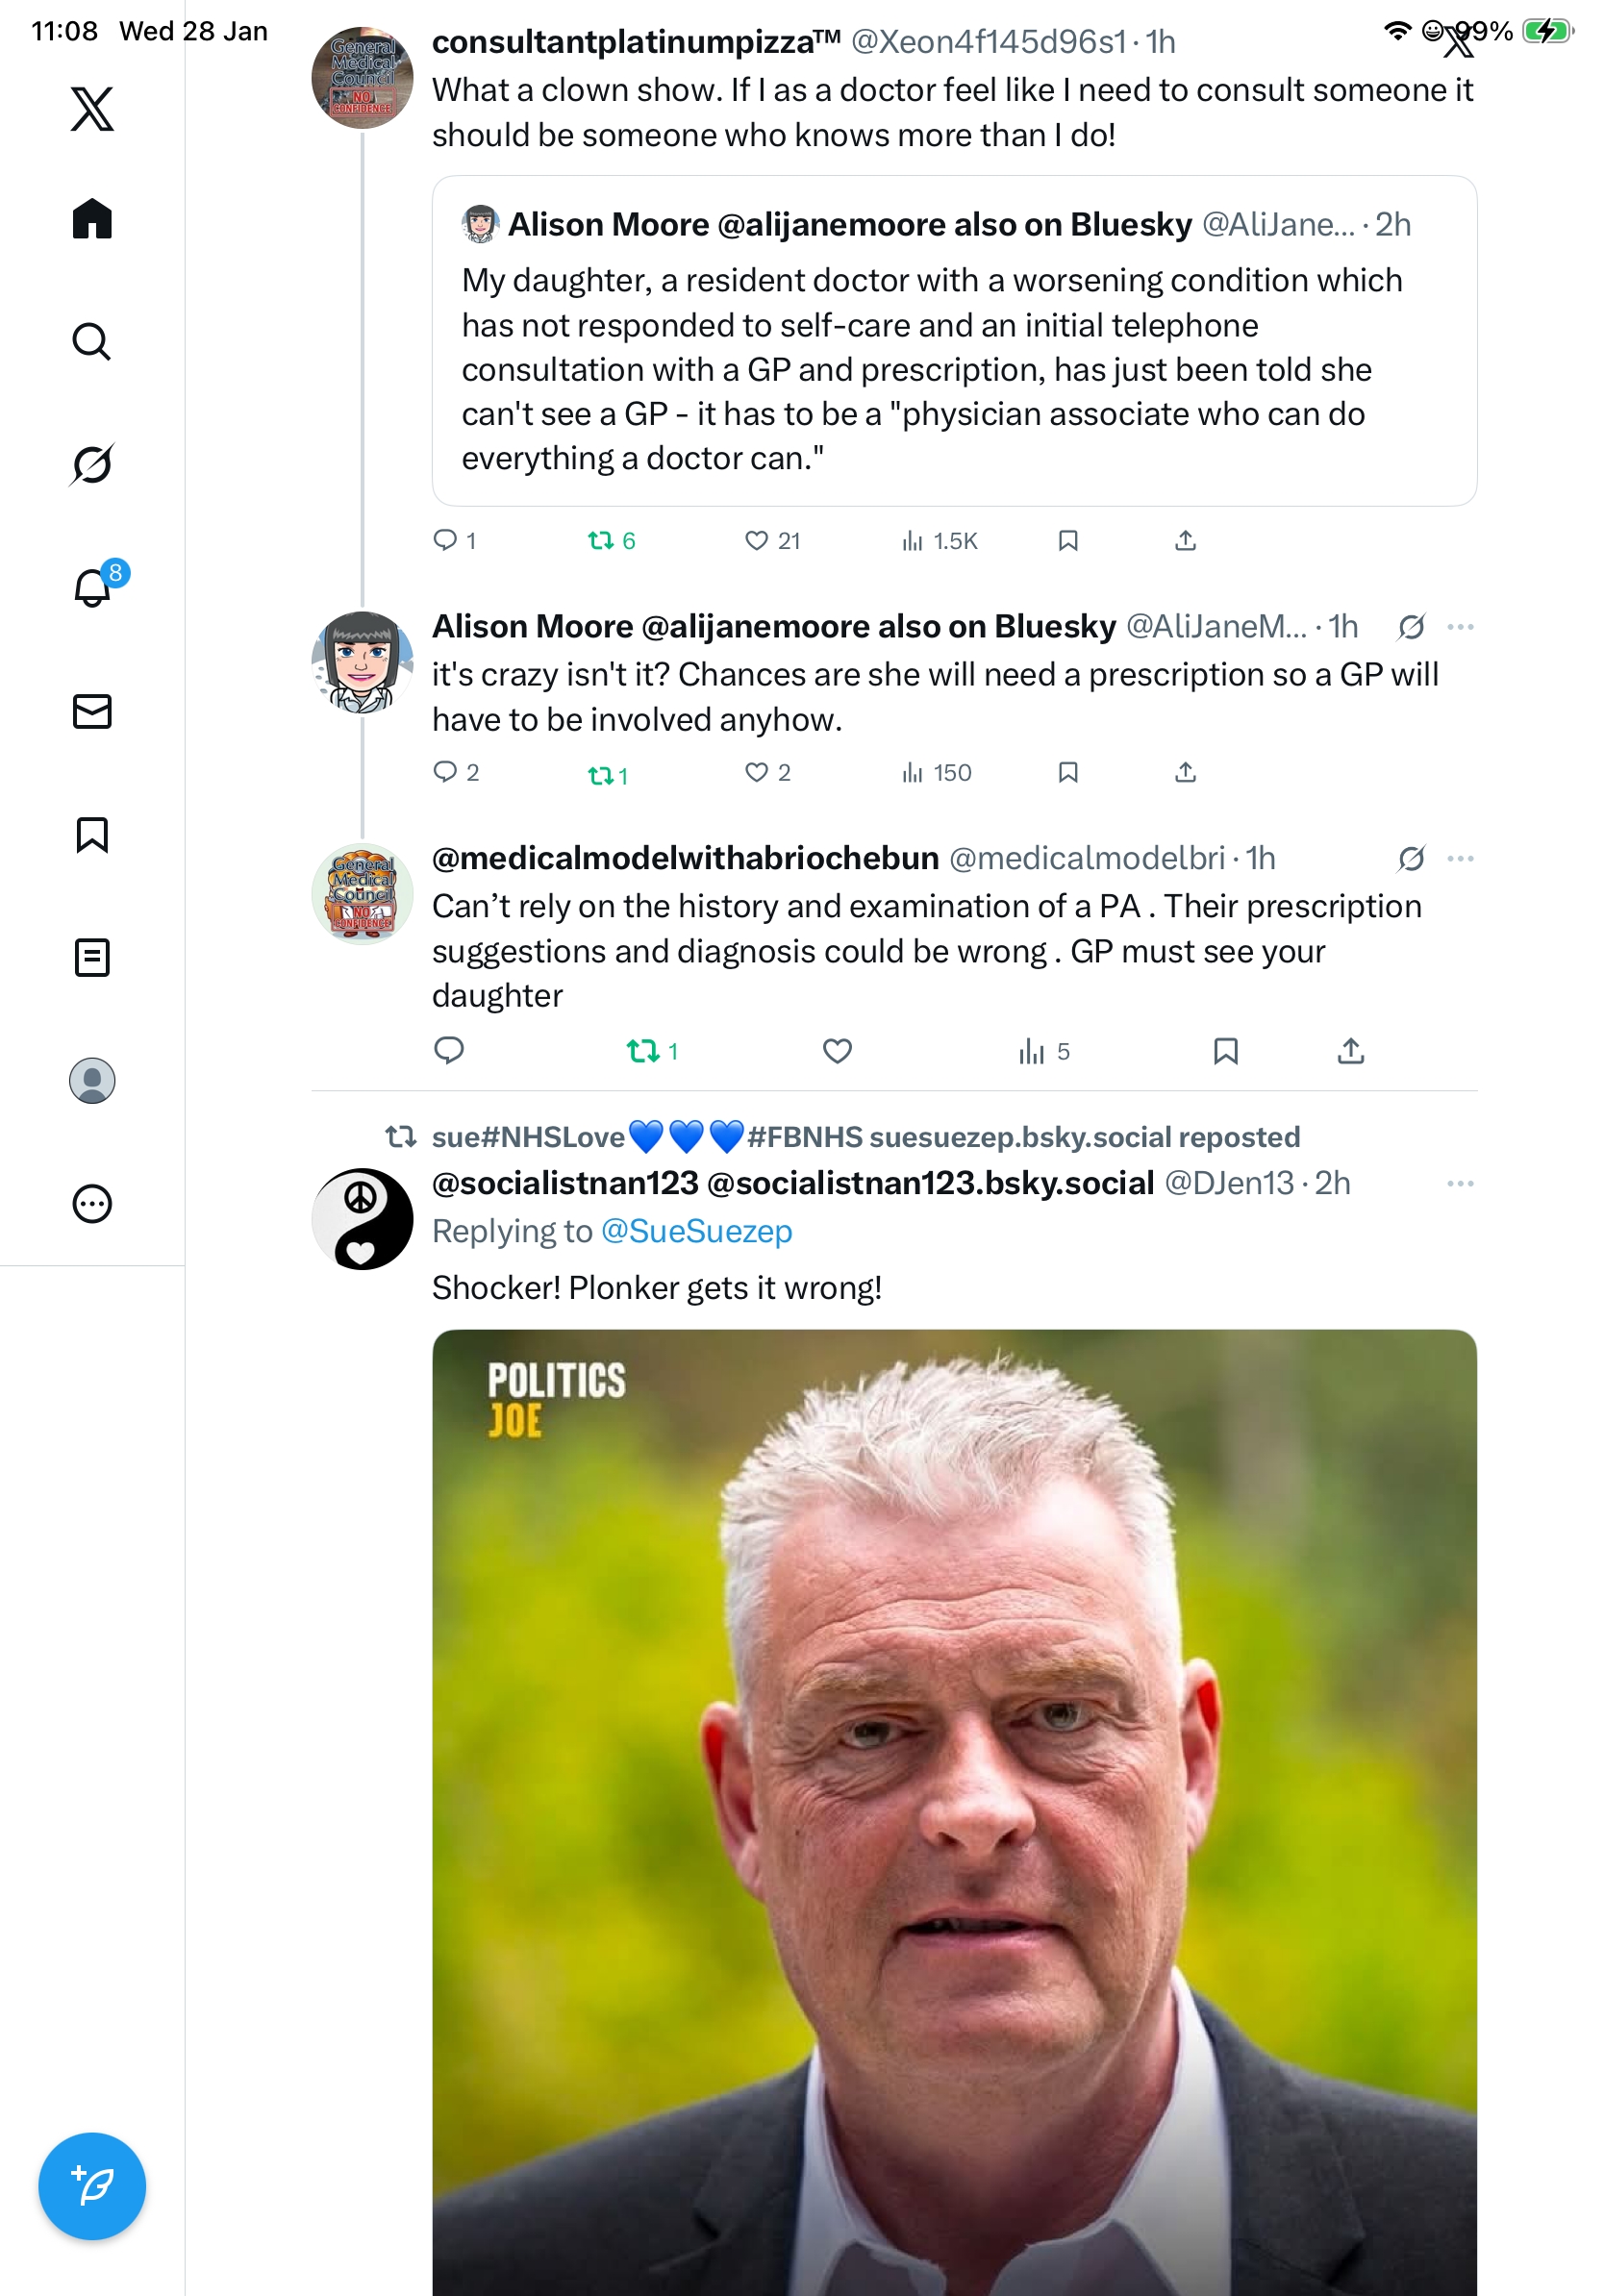1604x2296 pixels.
Task: Go to the Home timeline
Action: tap(92, 218)
